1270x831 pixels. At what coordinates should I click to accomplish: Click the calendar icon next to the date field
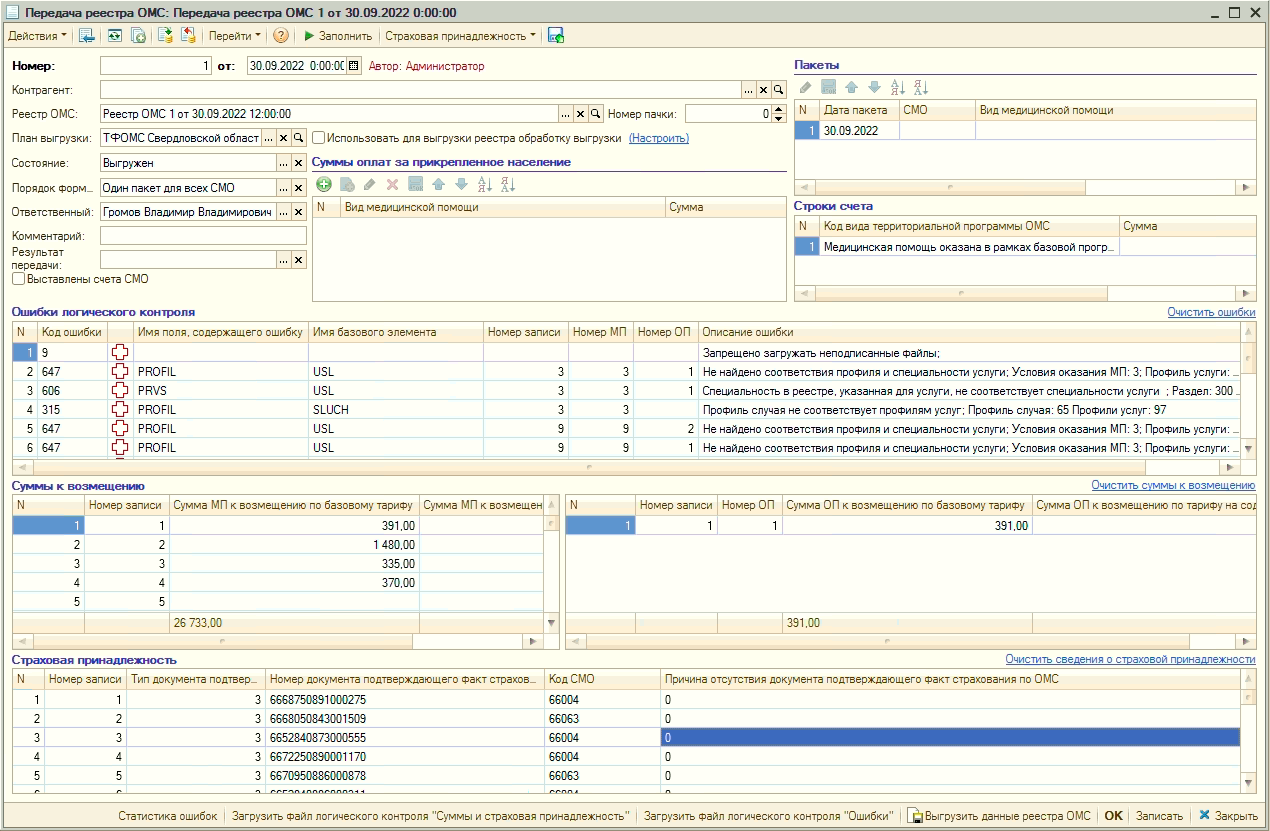(x=353, y=66)
